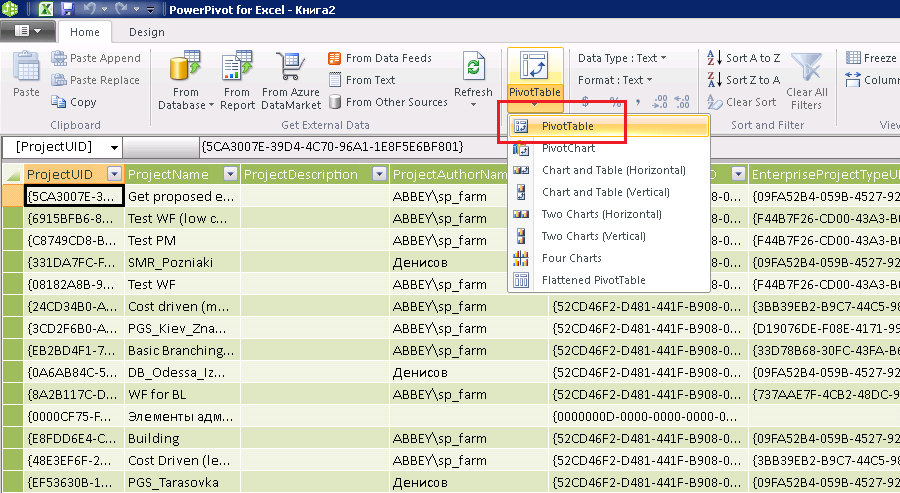Open the Data Type : Text dropdown
900x493 pixels.
coord(622,58)
